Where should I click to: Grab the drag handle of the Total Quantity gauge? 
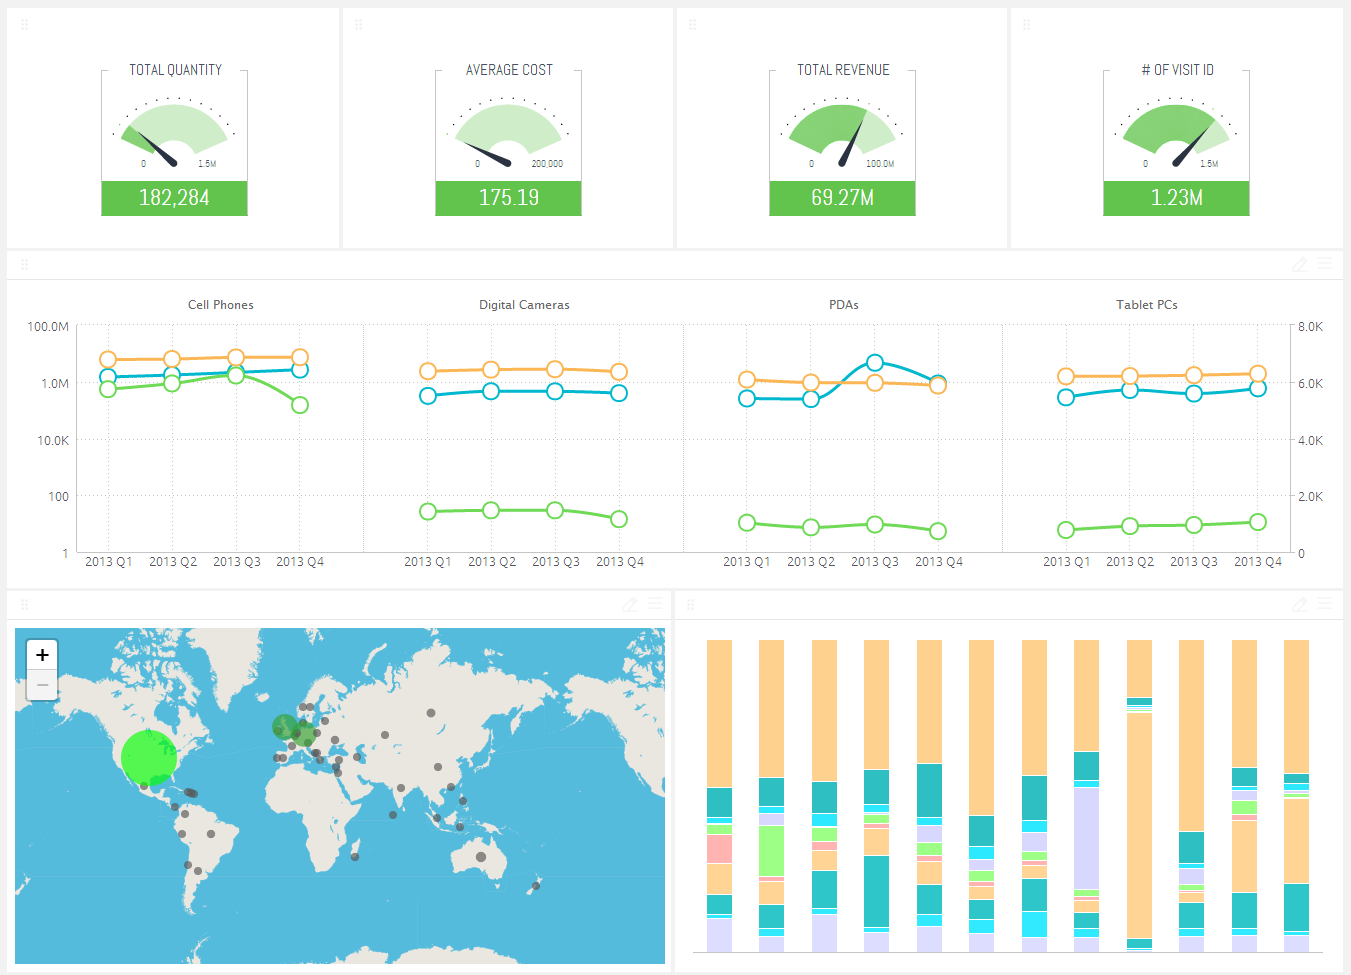[x=23, y=23]
